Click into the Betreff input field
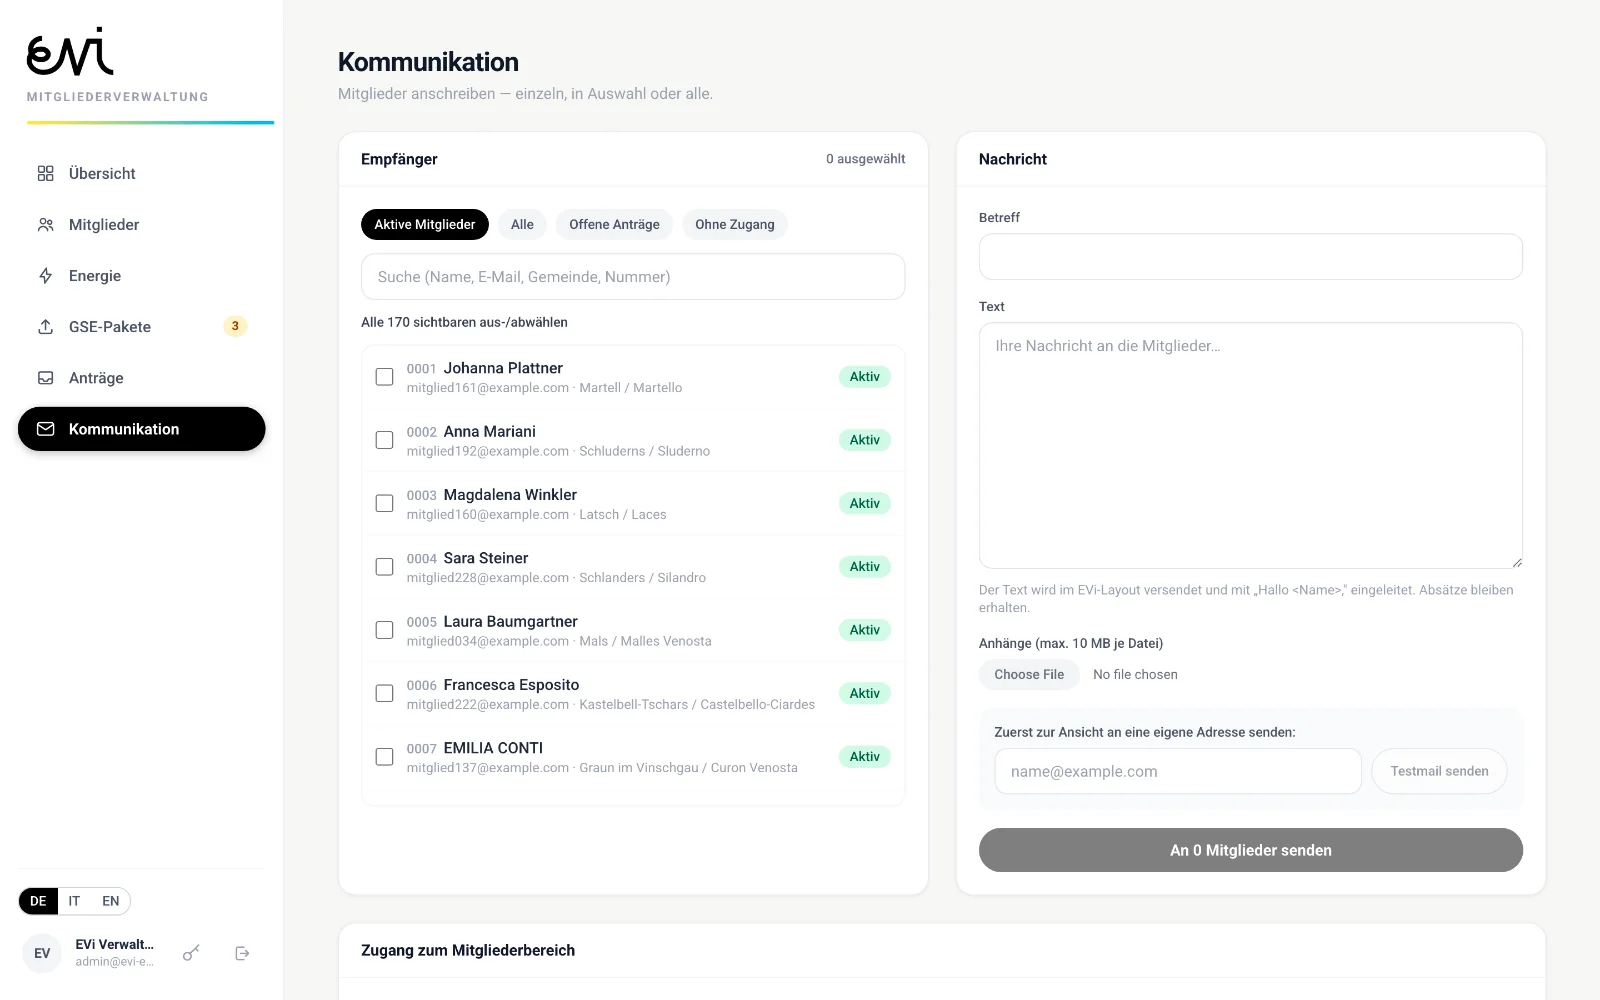 tap(1251, 257)
